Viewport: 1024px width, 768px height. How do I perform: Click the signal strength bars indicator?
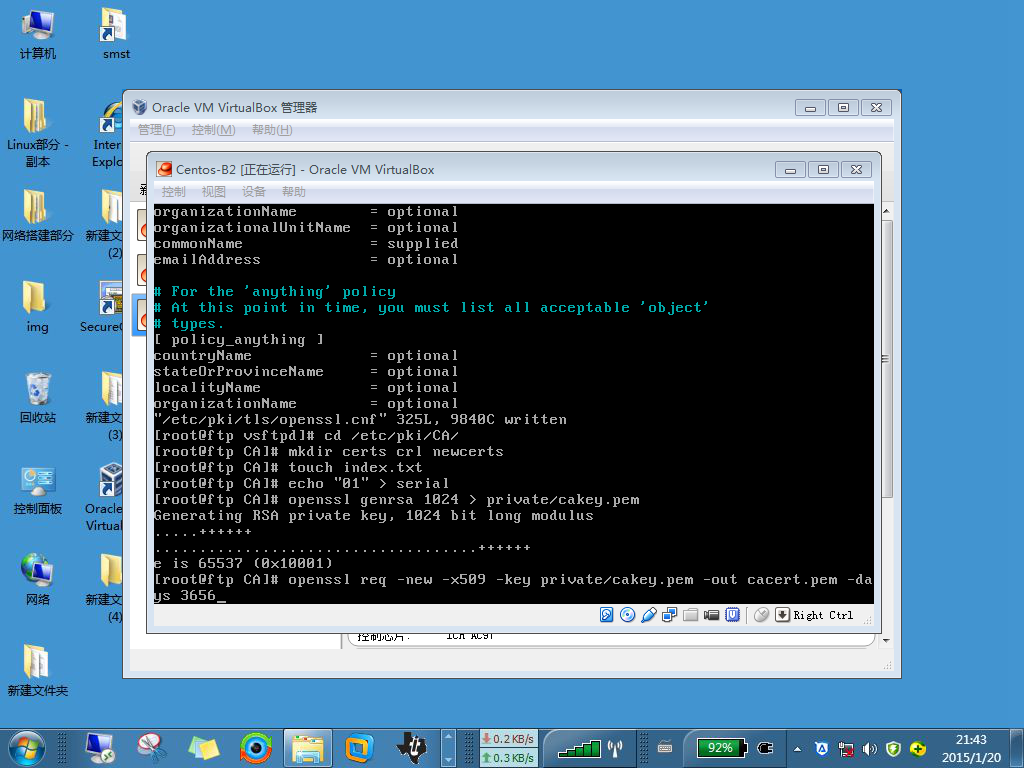click(579, 748)
